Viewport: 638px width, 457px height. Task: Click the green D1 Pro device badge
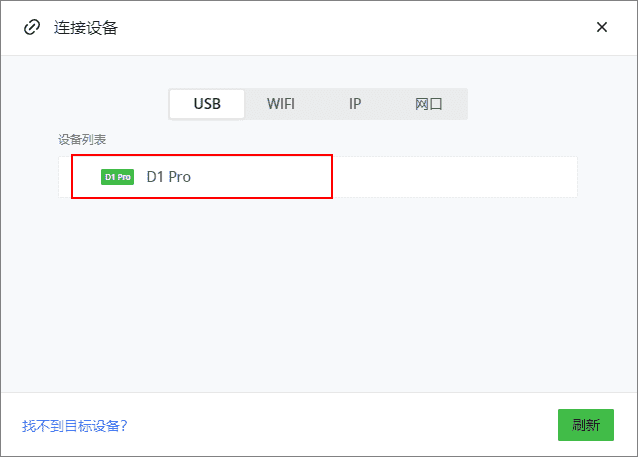coord(117,177)
